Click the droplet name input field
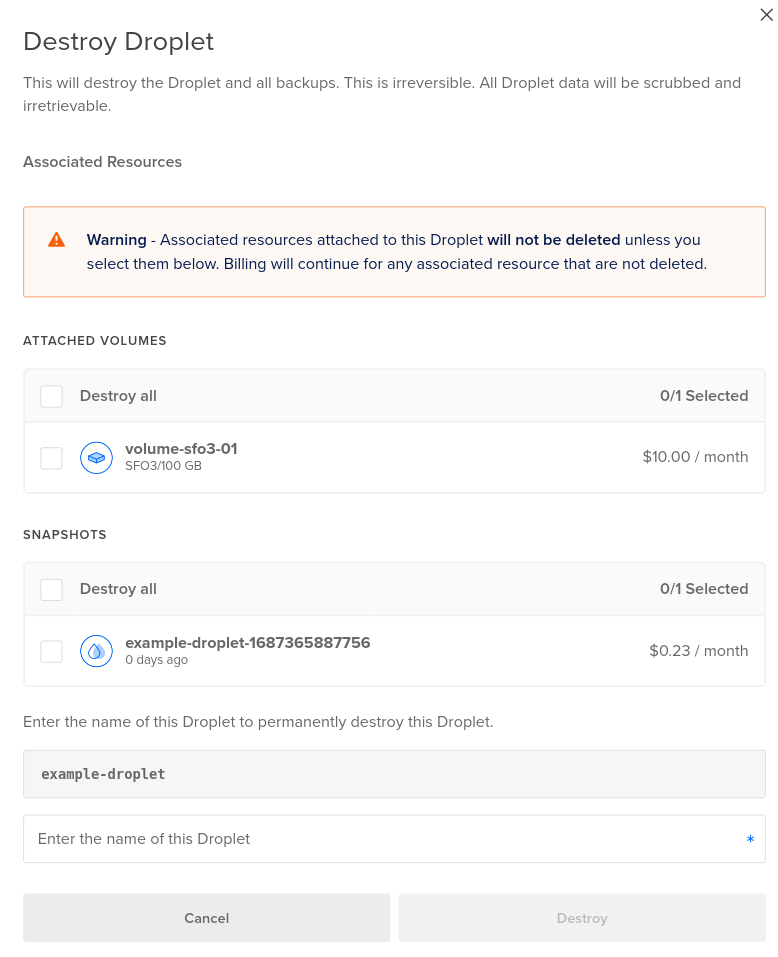Screen dimensions: 778x957 pyautogui.click(x=394, y=839)
